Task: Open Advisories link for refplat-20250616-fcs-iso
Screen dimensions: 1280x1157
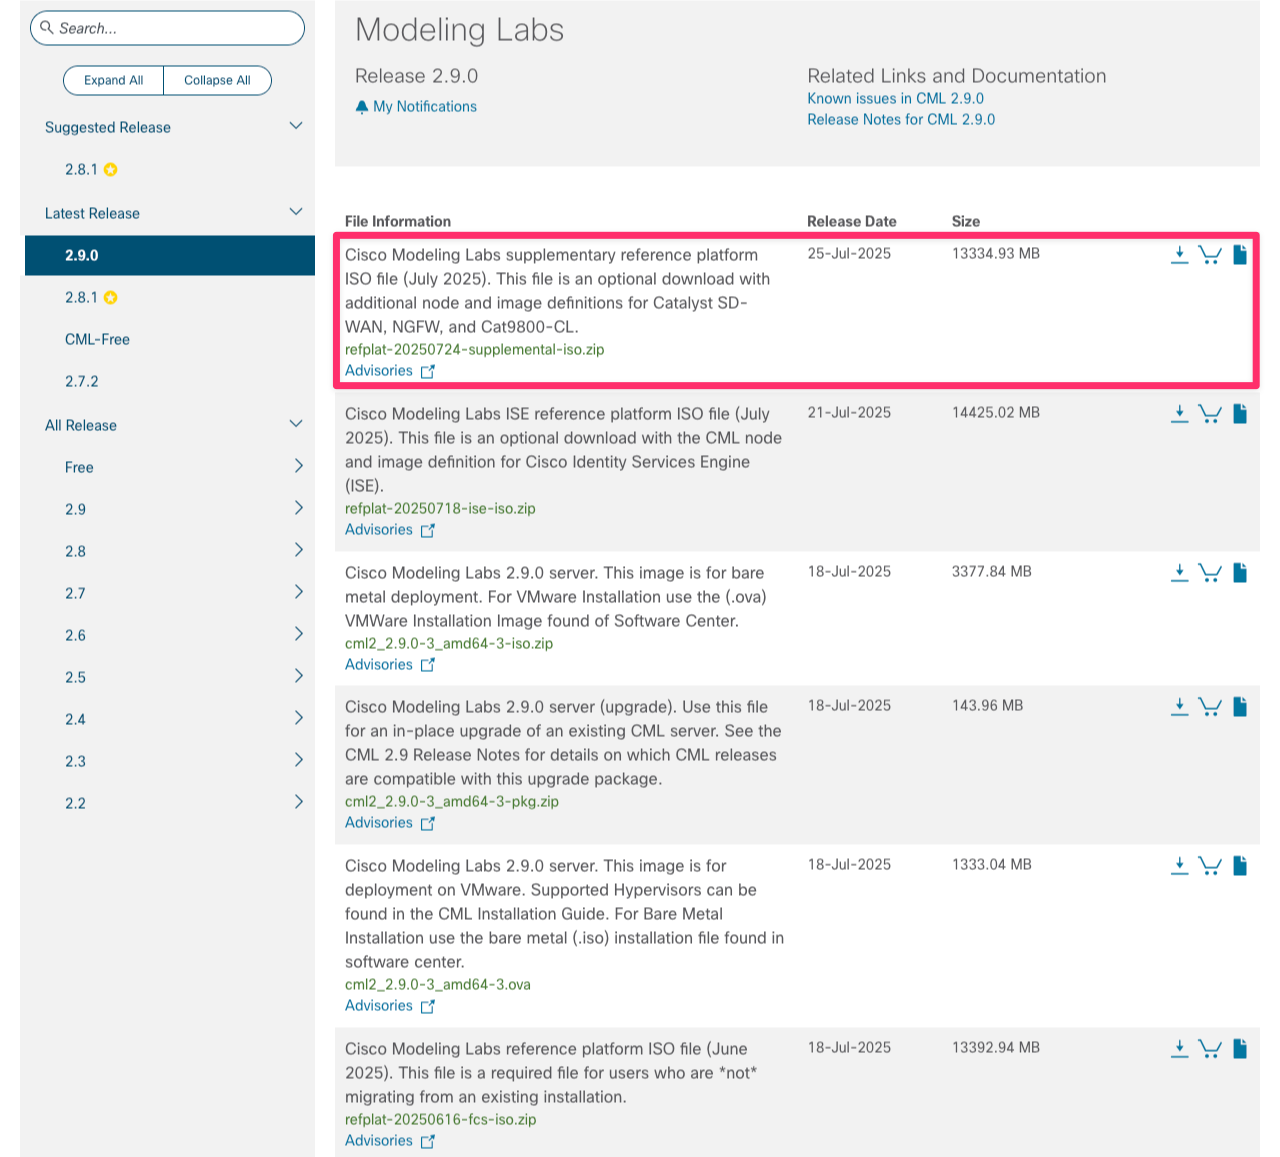Action: (379, 1141)
